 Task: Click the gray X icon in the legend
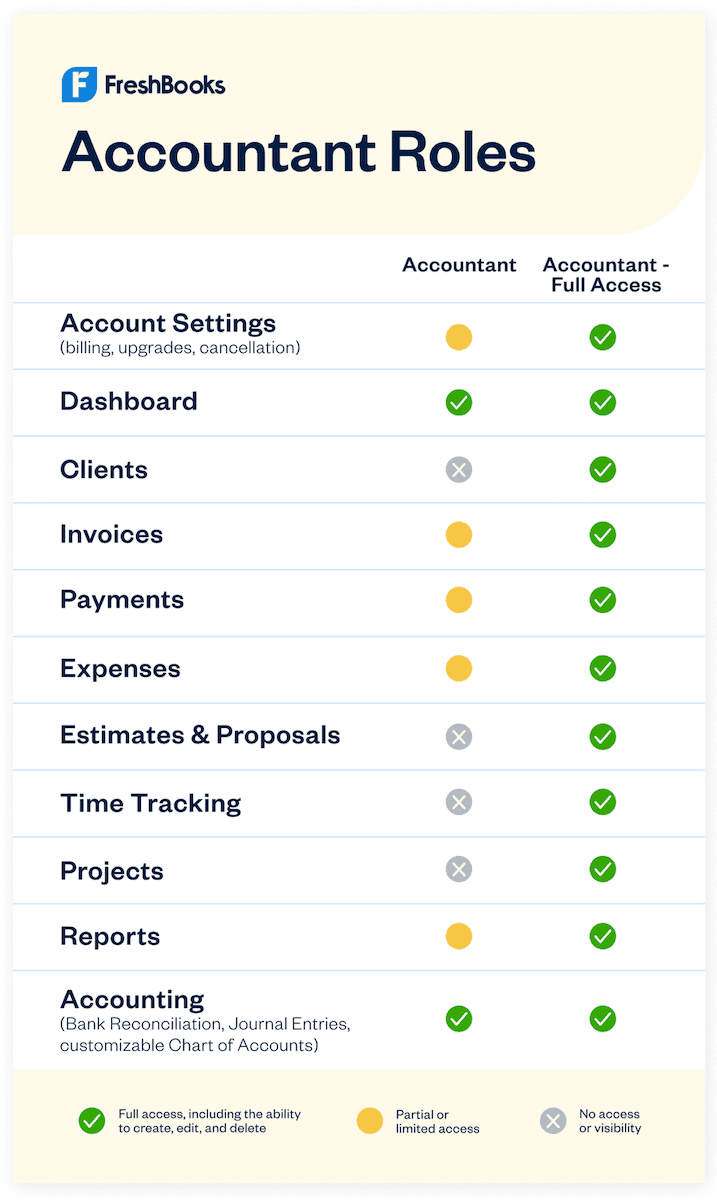pos(553,1121)
